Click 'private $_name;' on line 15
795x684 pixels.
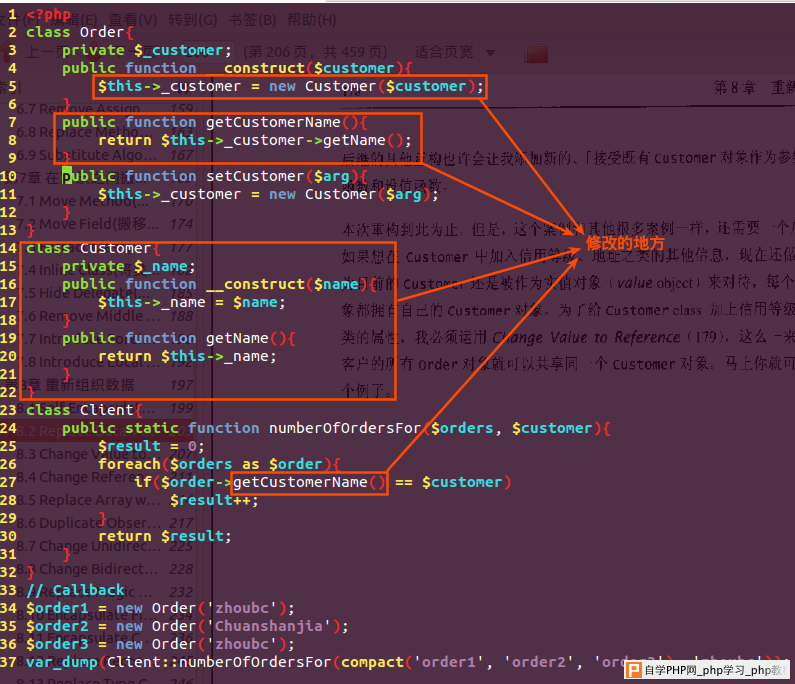[x=129, y=266]
